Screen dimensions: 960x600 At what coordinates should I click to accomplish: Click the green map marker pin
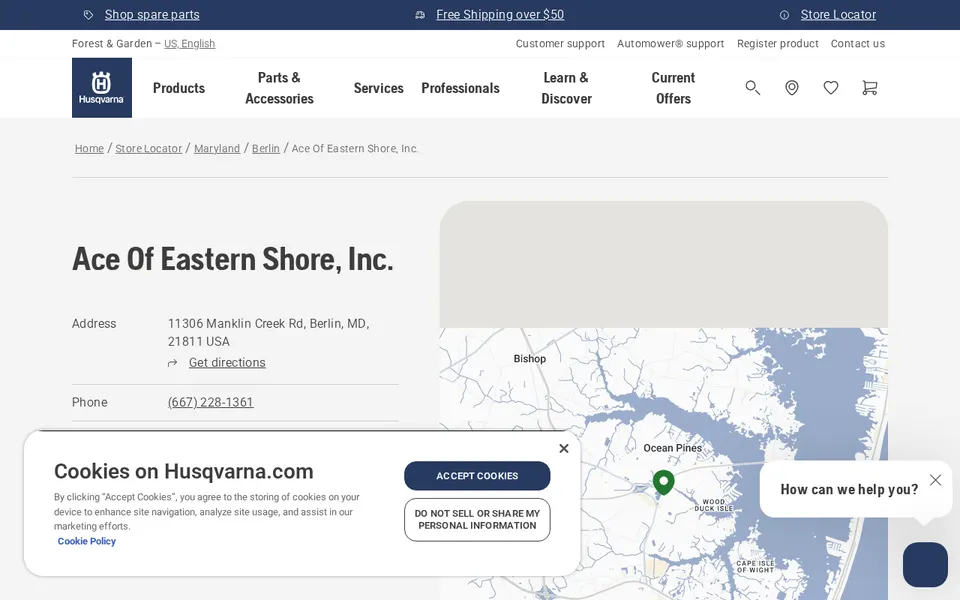(664, 482)
